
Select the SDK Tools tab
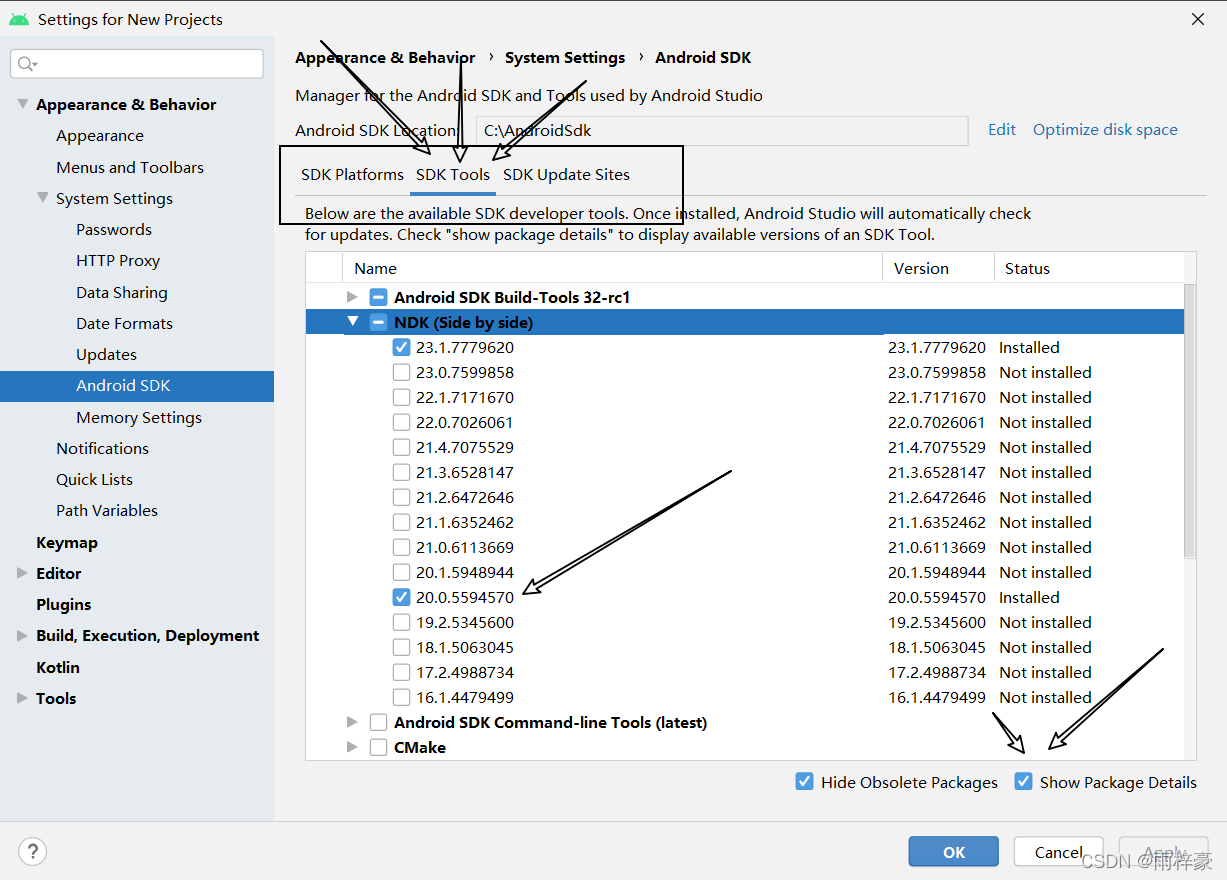tap(453, 174)
